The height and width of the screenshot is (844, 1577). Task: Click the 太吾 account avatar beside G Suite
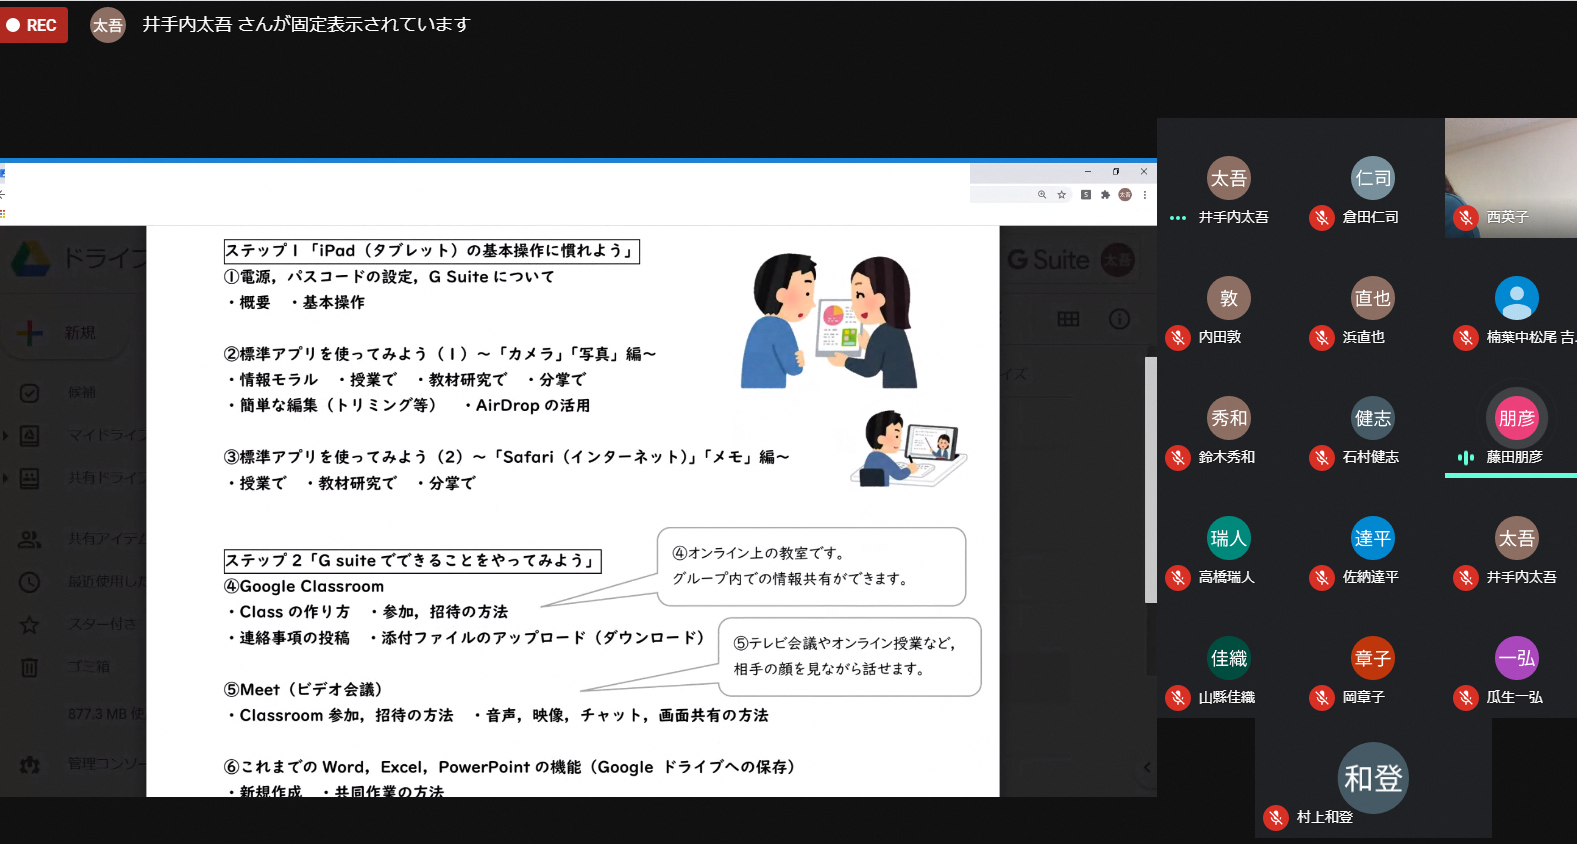coord(1118,260)
